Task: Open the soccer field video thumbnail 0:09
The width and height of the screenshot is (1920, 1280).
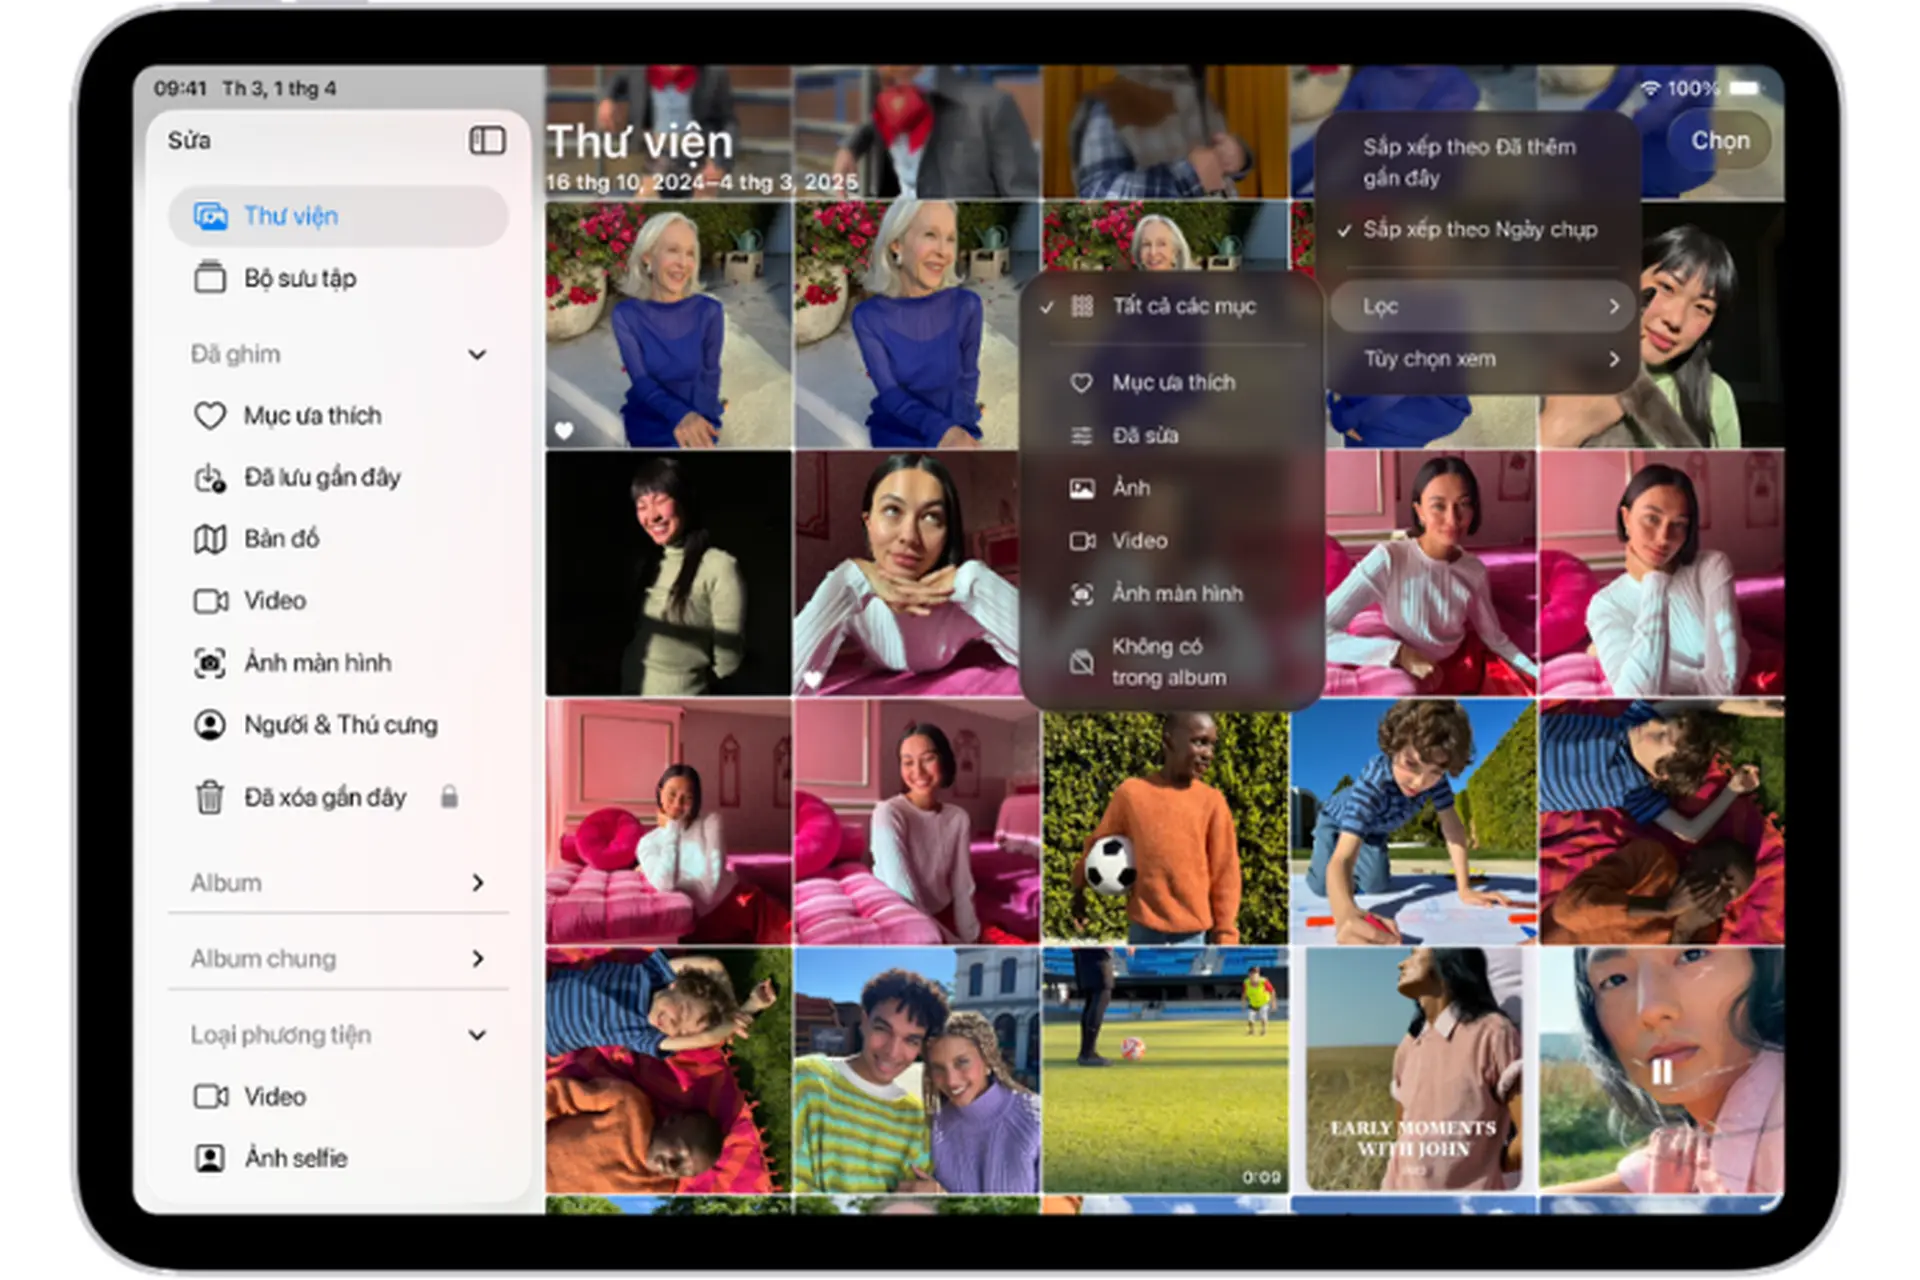Action: click(1165, 1070)
